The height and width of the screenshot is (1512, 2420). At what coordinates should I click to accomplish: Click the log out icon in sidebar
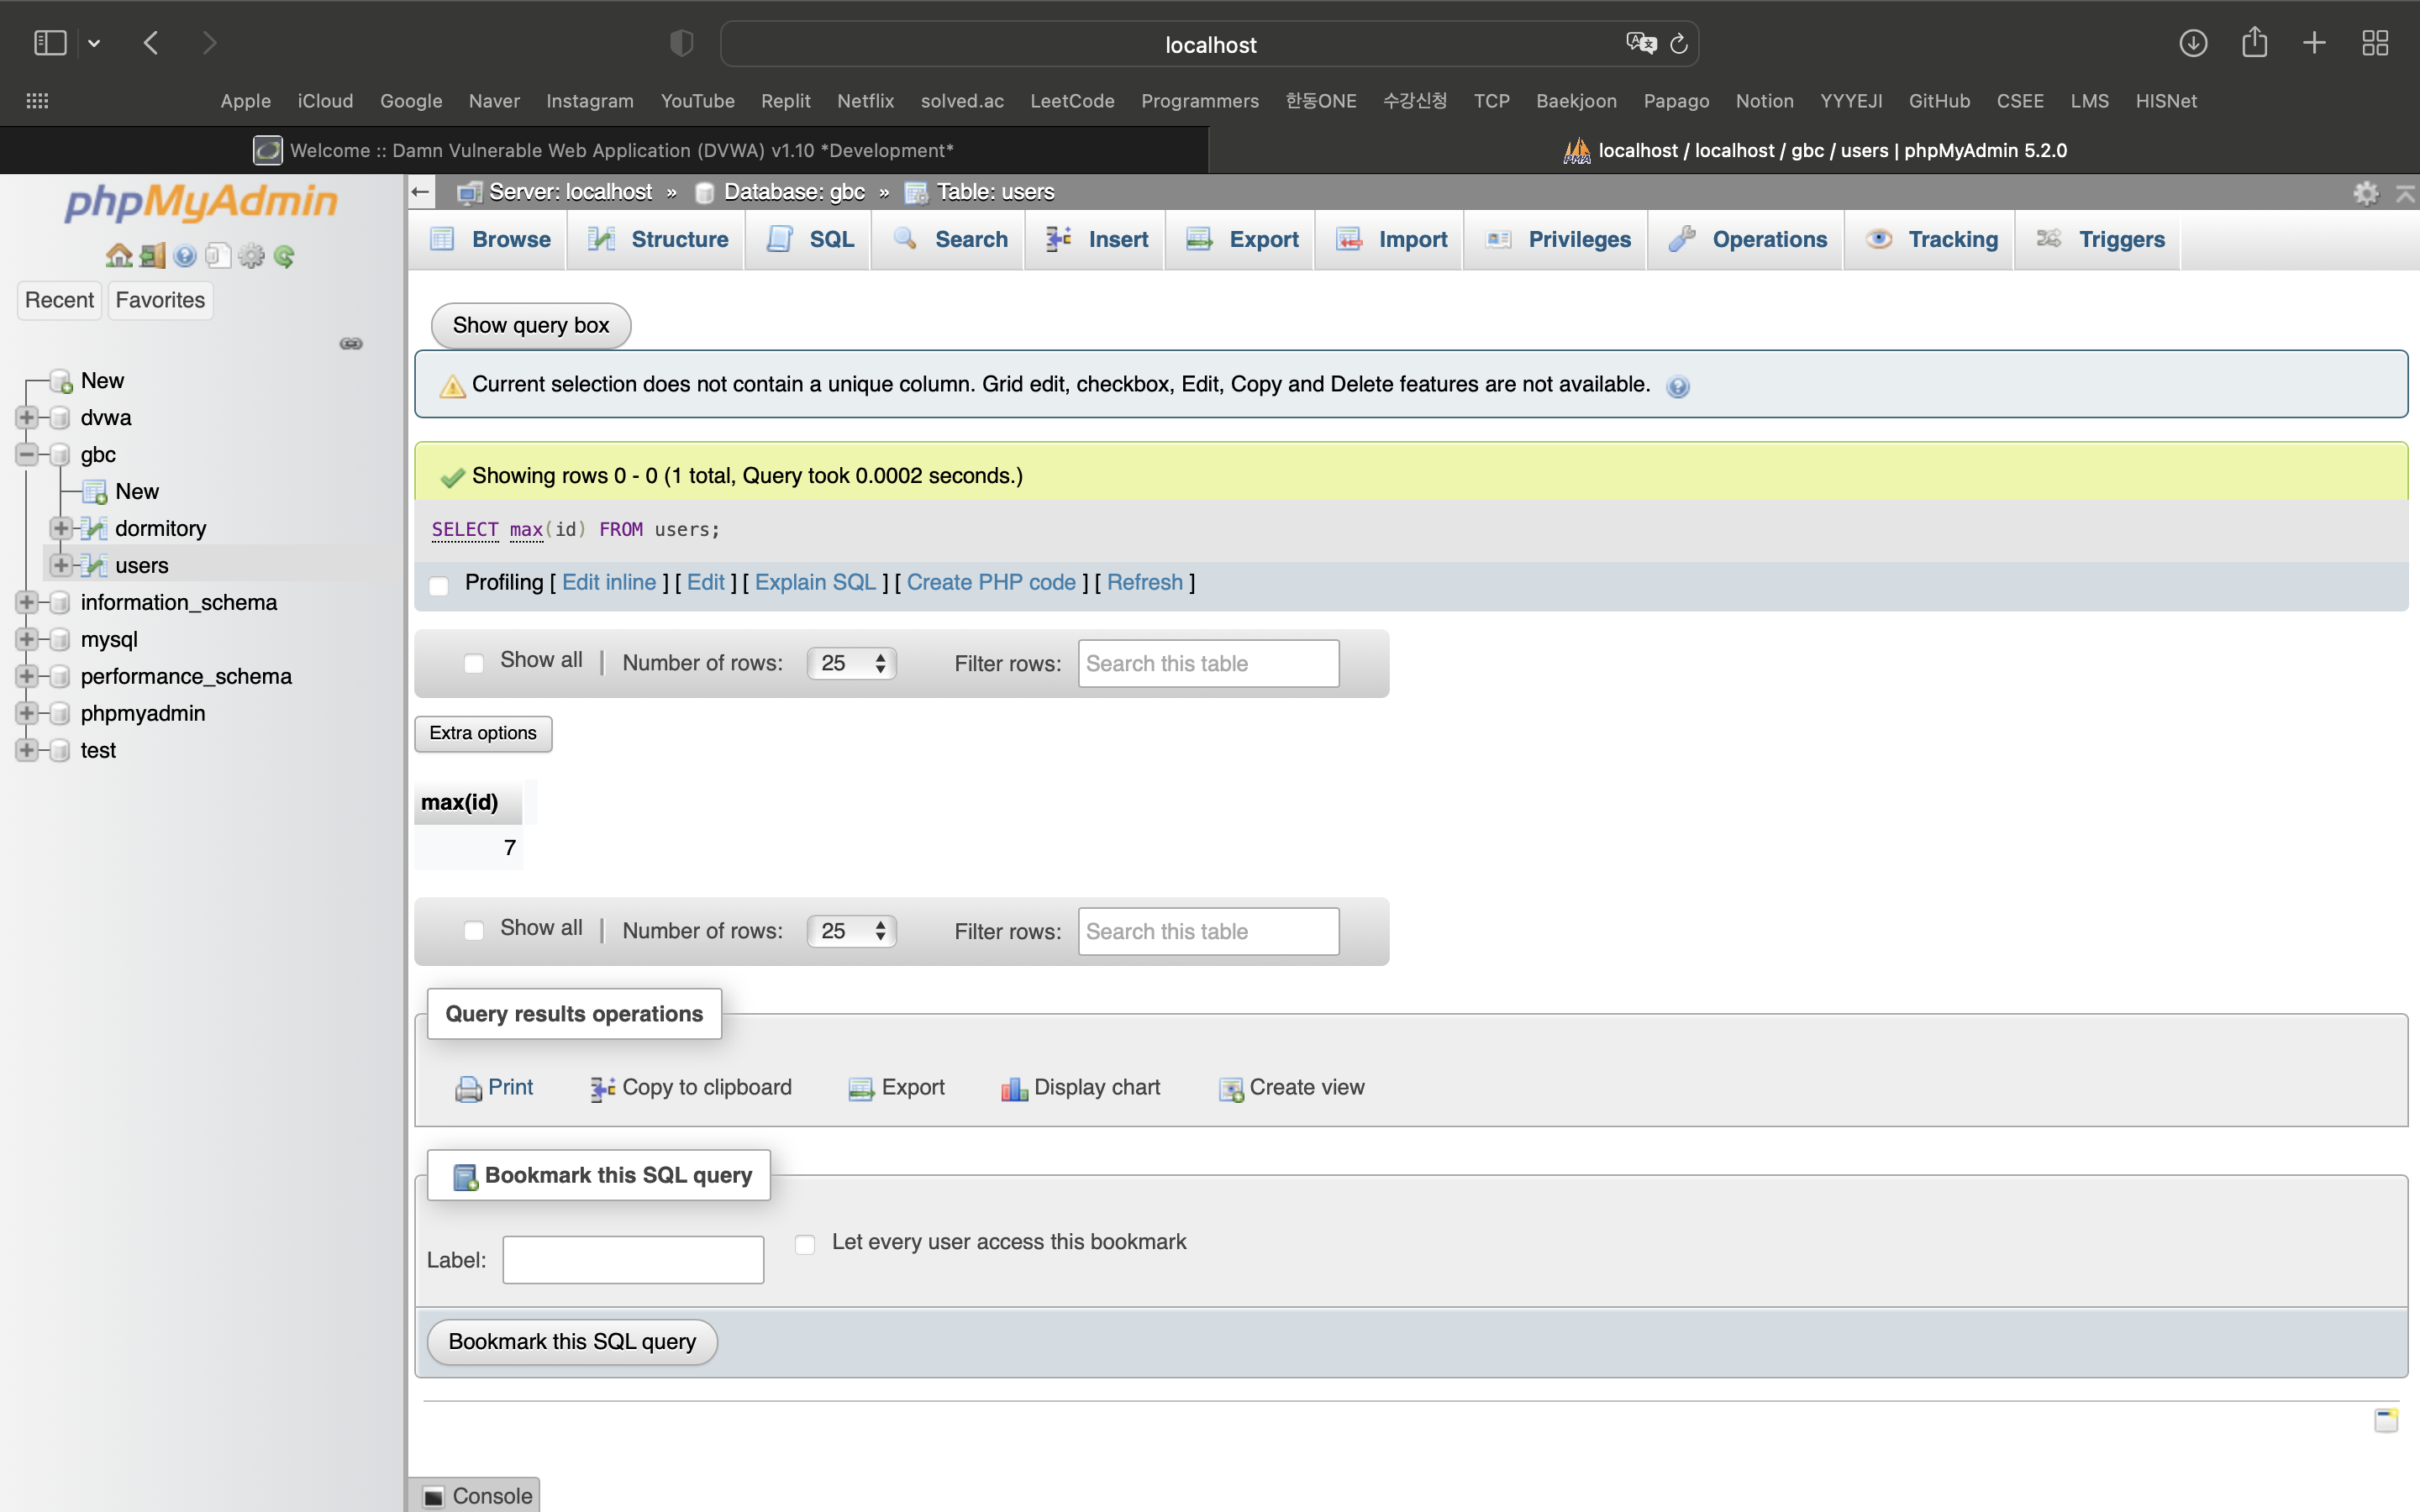click(152, 256)
